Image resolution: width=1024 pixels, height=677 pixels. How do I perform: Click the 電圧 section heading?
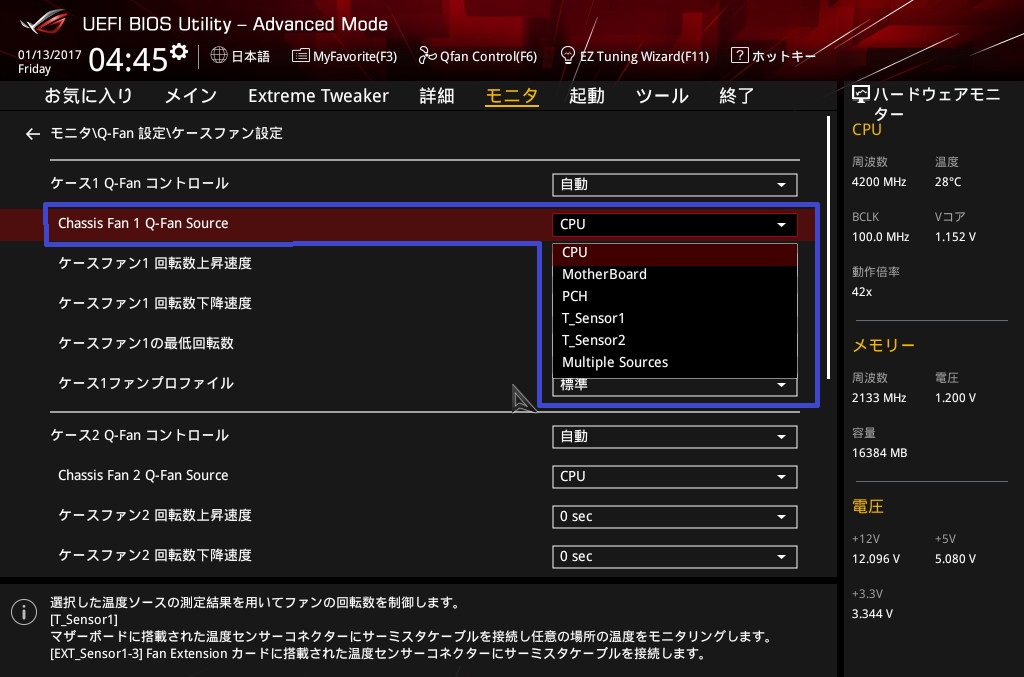pyautogui.click(x=868, y=507)
